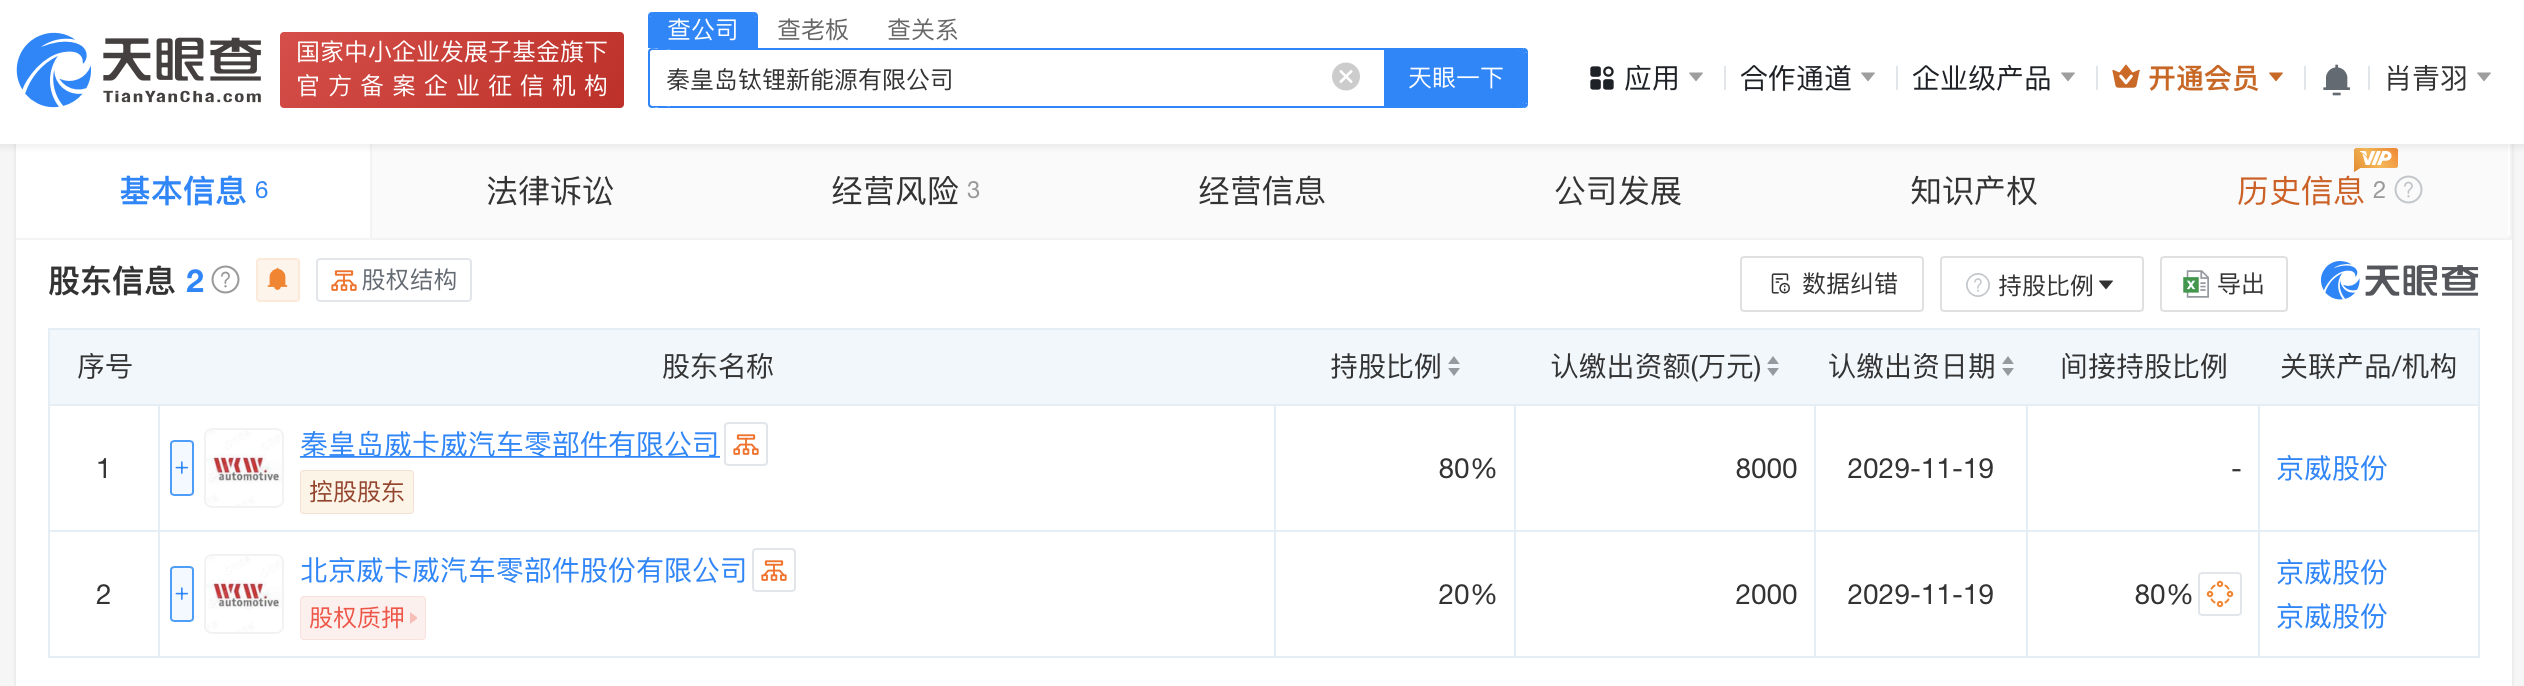
Task: Open user menu 肖青羽
Action: click(x=2437, y=78)
